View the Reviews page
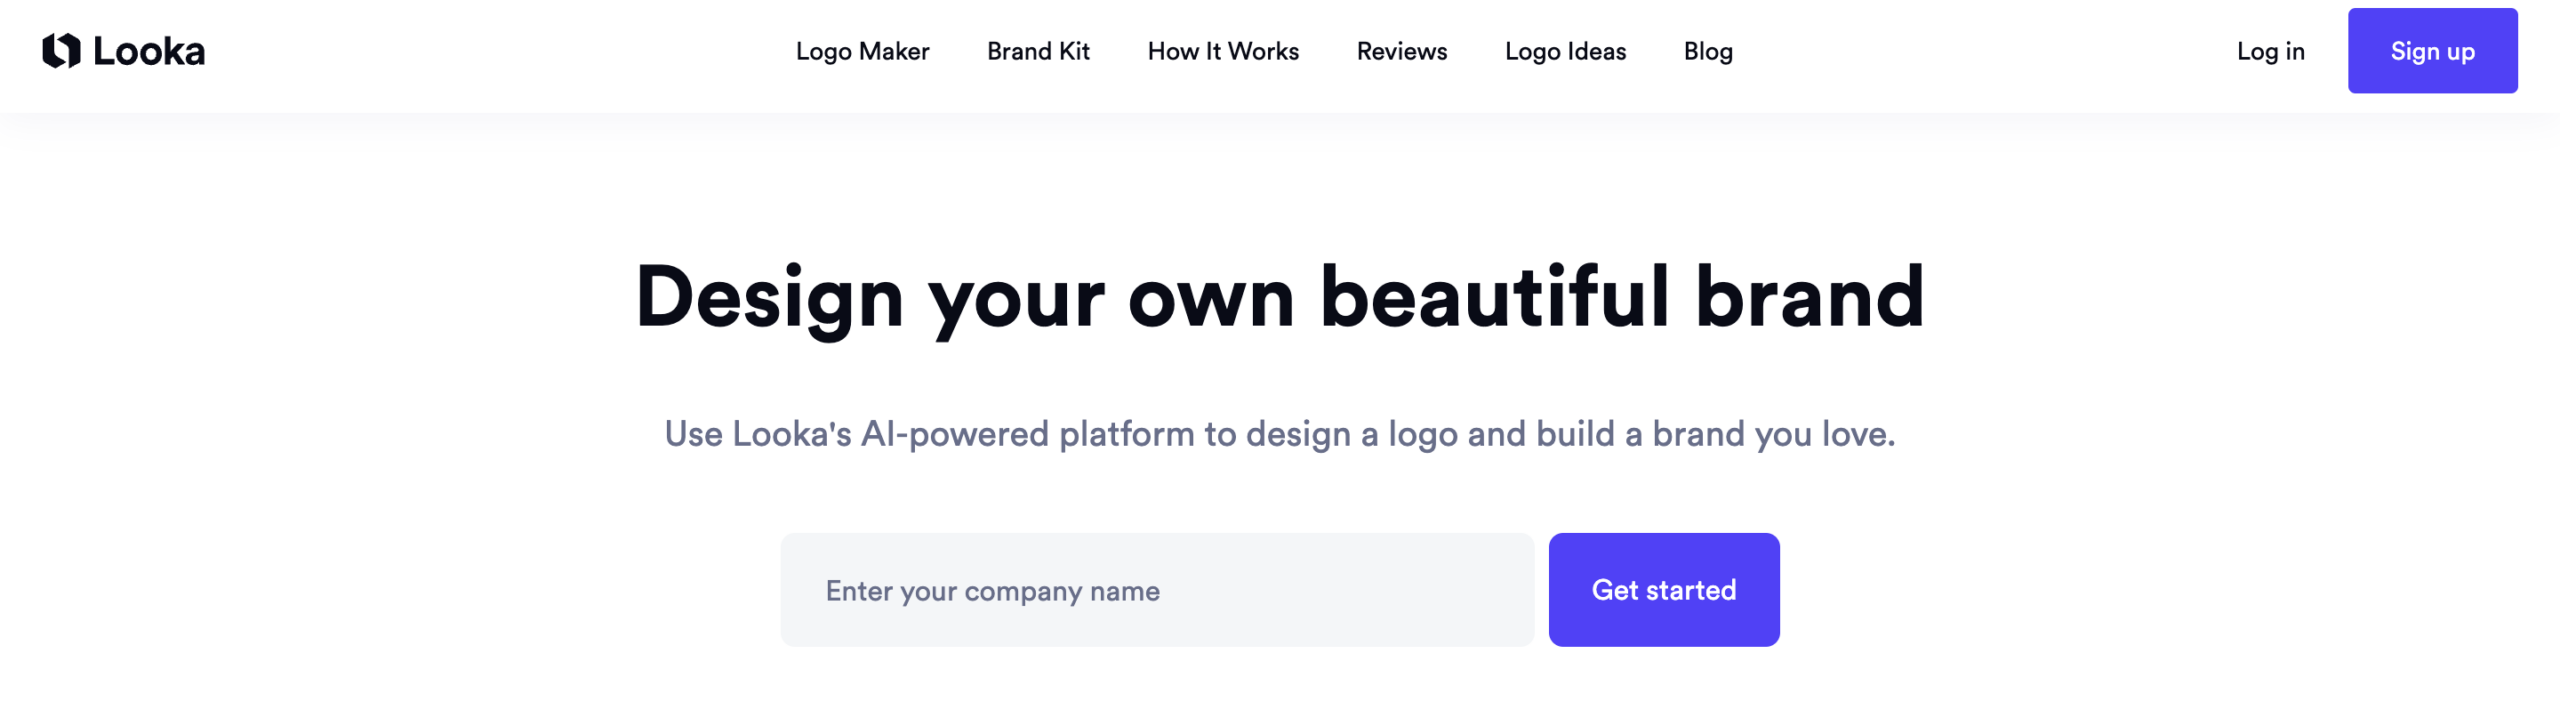Screen dimensions: 2560x726 coord(1401,51)
